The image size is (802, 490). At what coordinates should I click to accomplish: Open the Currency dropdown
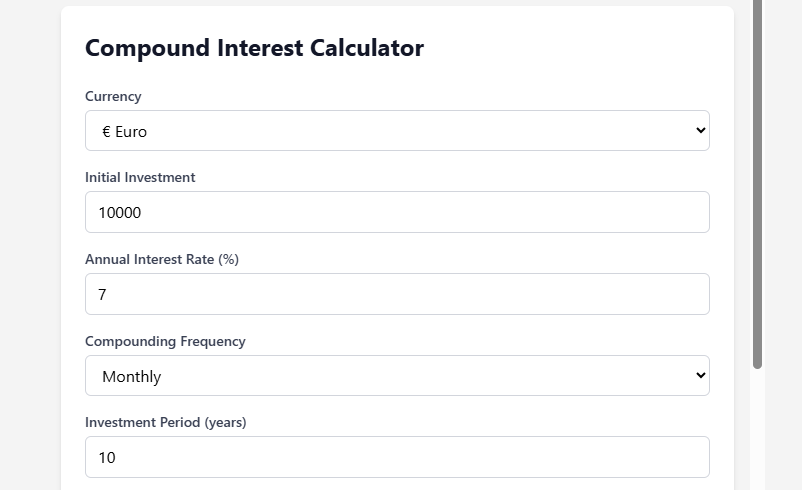coord(397,131)
